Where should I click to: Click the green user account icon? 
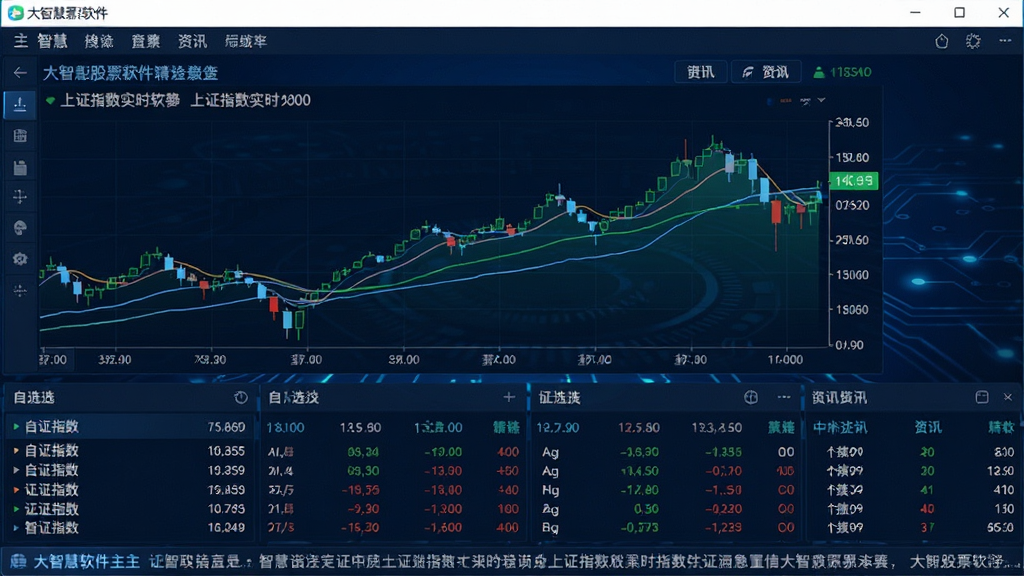point(818,72)
